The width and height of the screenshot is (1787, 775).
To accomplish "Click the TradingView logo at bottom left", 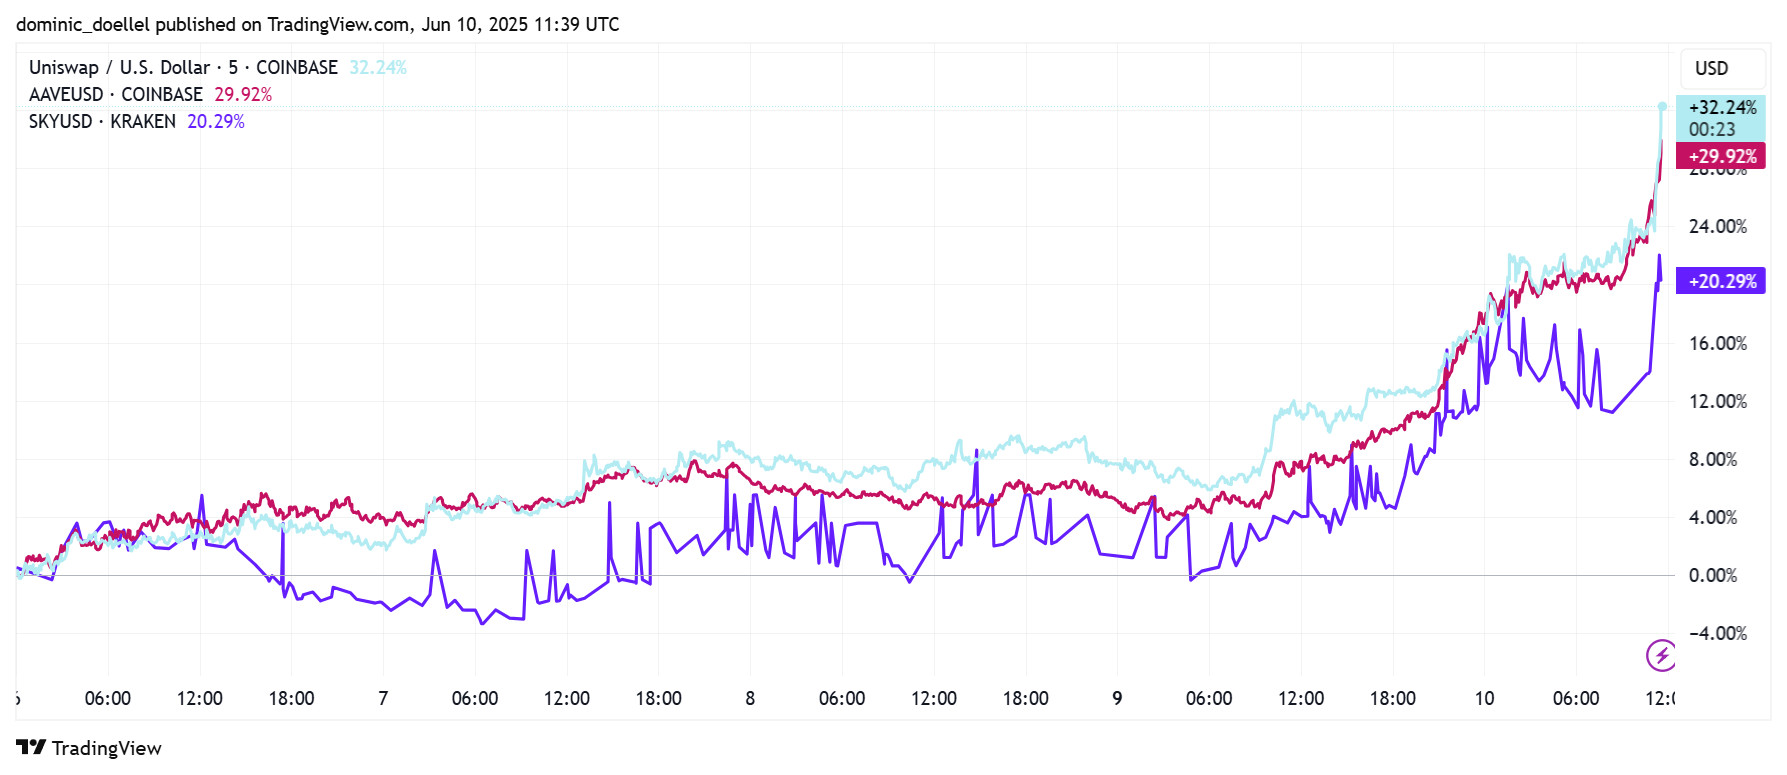I will (x=89, y=748).
